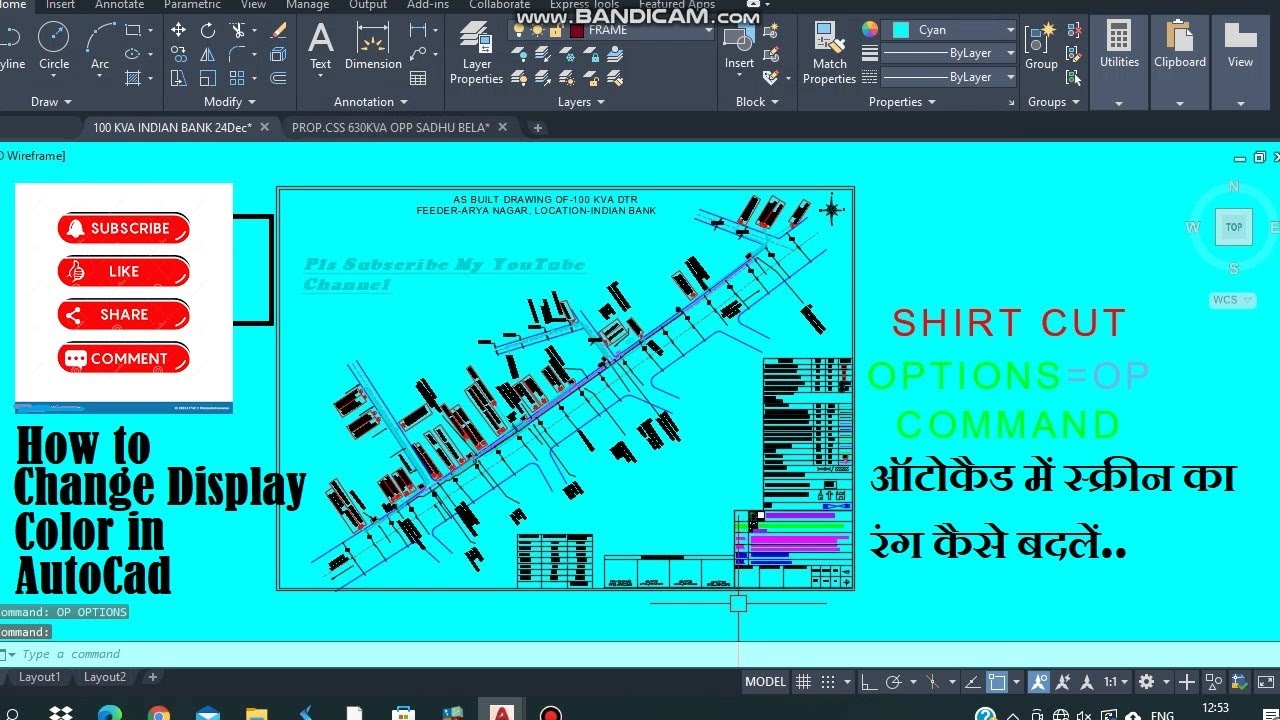Open the WCS coordinate system dropdown
This screenshot has height=720, width=1280.
click(x=1232, y=300)
